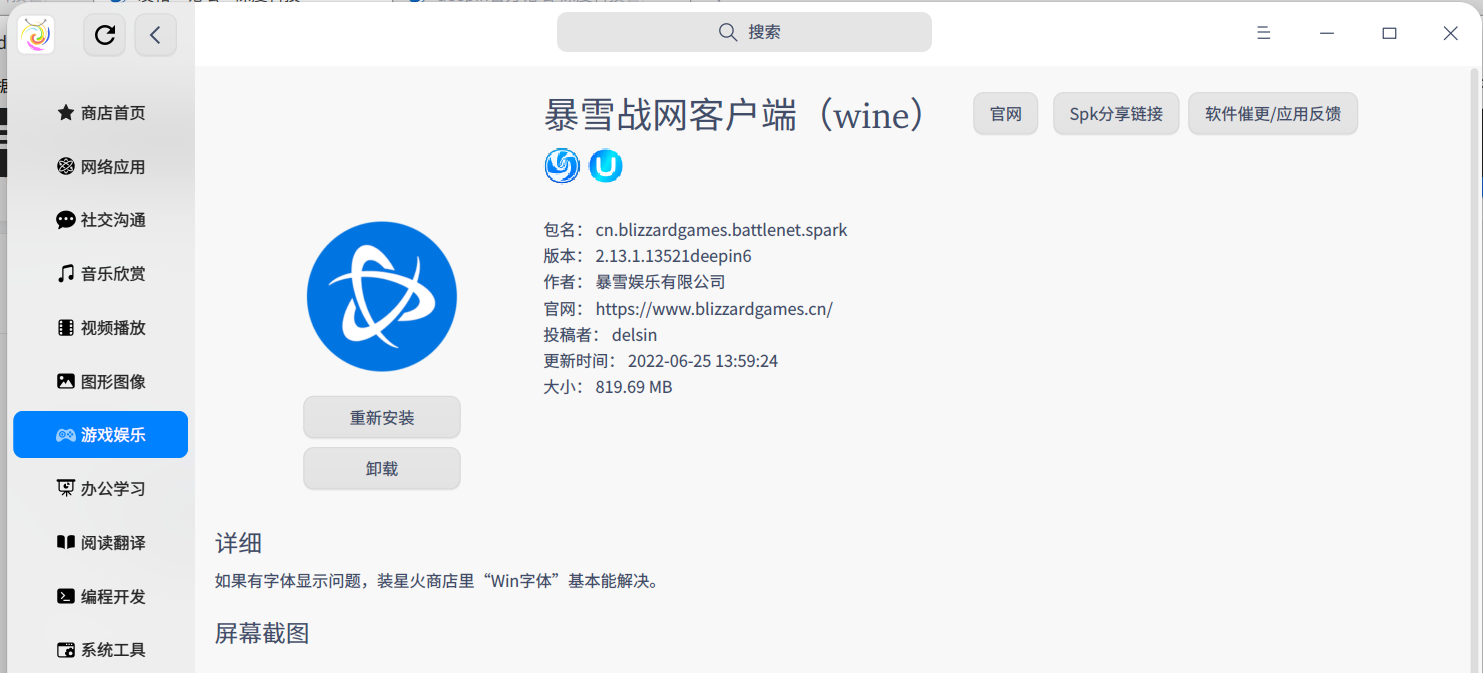Click the picture icon beside 图形图像

pos(66,381)
